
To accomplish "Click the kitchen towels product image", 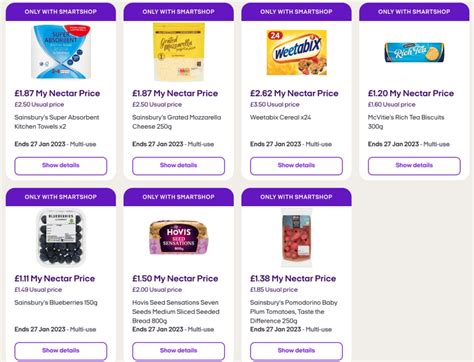I will (x=61, y=52).
